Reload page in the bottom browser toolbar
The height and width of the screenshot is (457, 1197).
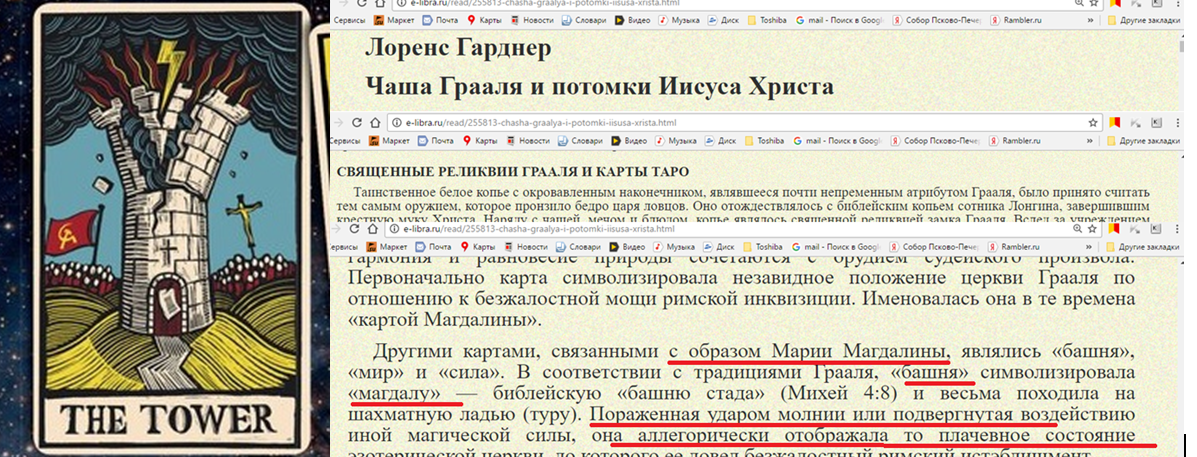tap(354, 228)
